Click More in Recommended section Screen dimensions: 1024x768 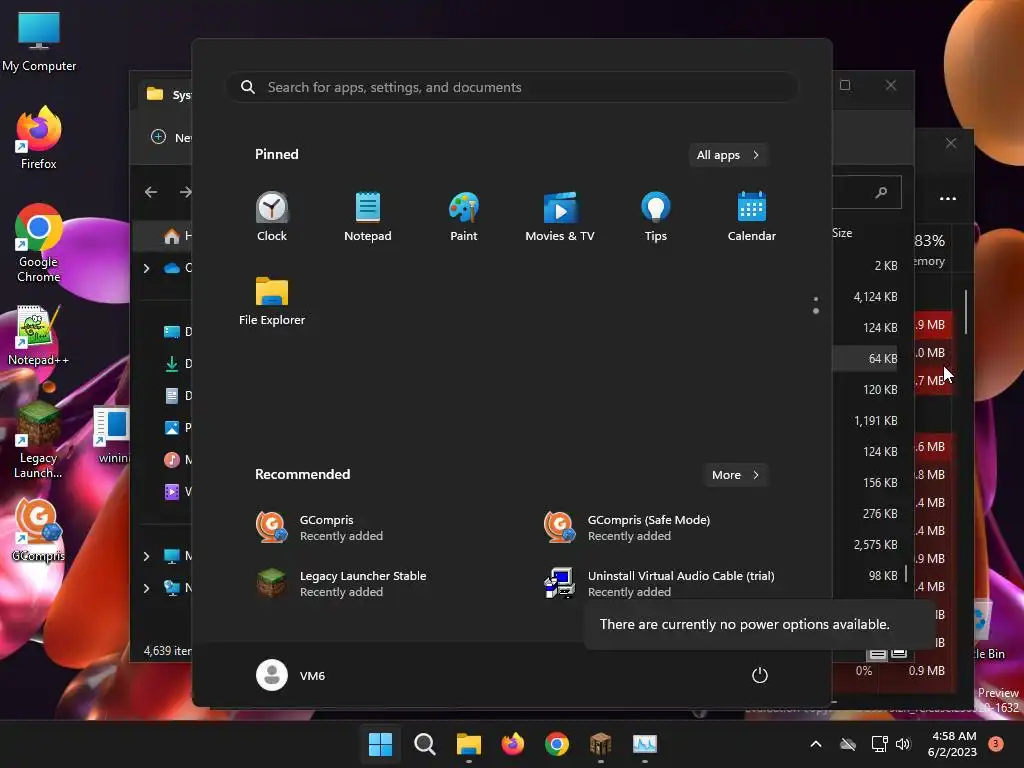click(735, 475)
